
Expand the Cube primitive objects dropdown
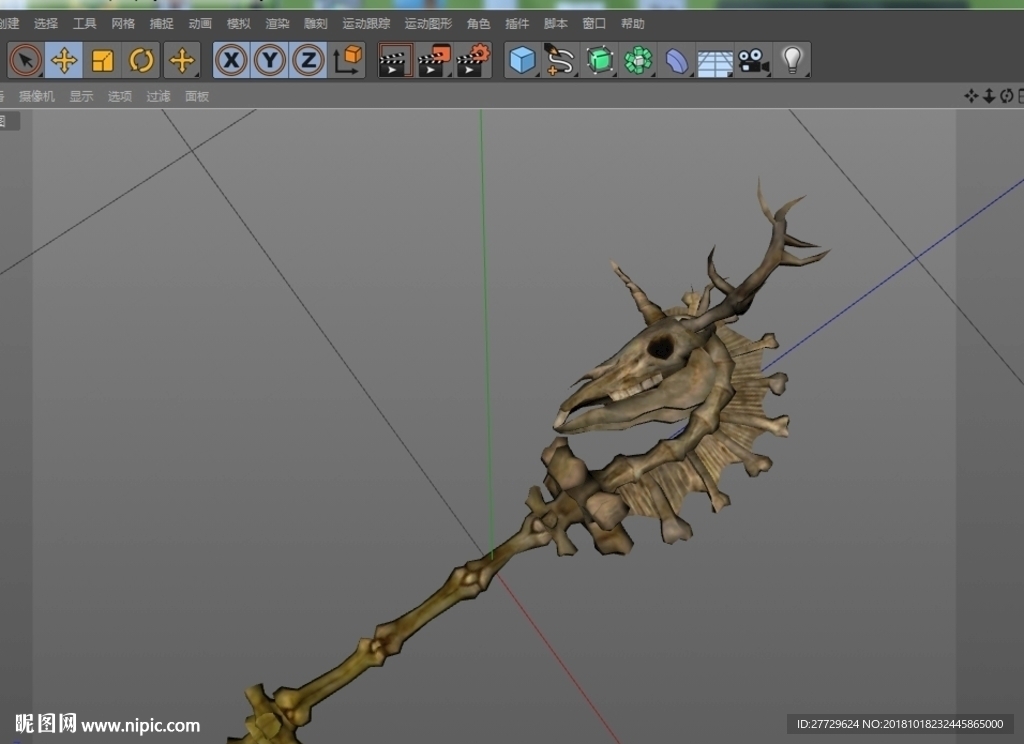click(522, 60)
